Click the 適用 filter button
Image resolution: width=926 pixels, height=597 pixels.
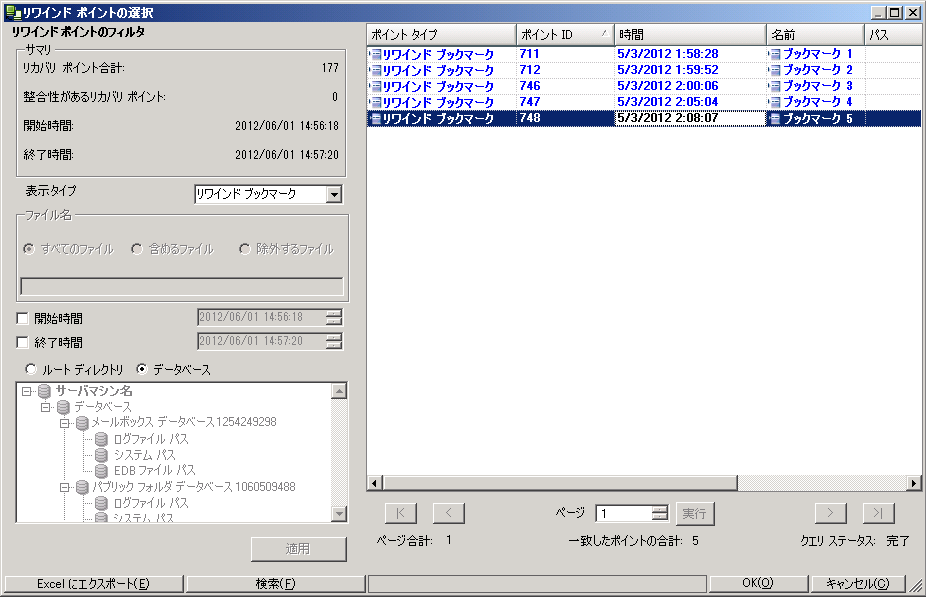pos(298,549)
